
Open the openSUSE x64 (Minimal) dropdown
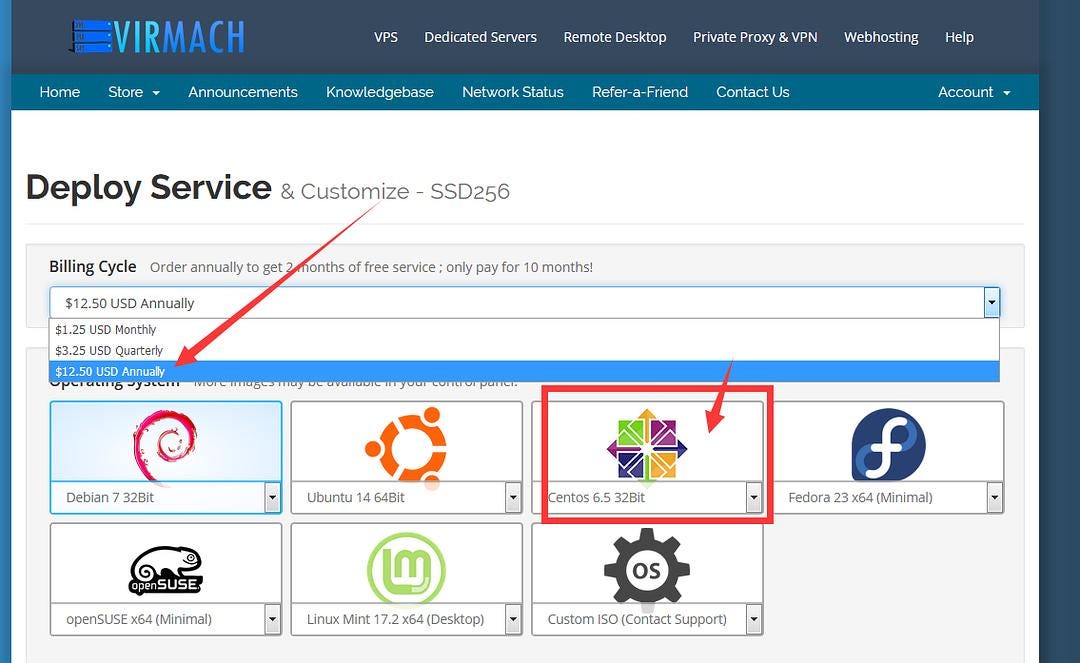pyautogui.click(x=273, y=619)
